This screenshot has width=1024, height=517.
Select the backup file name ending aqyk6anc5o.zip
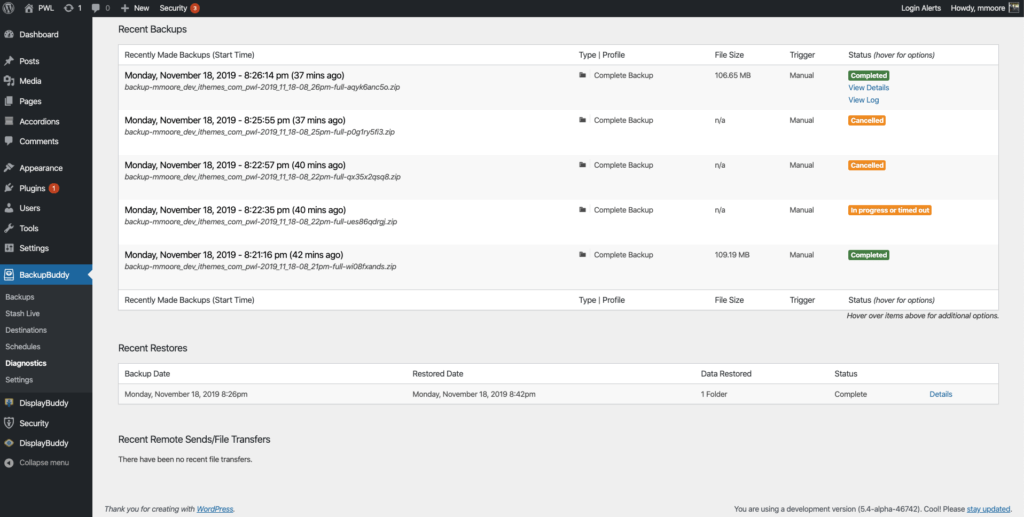point(262,87)
